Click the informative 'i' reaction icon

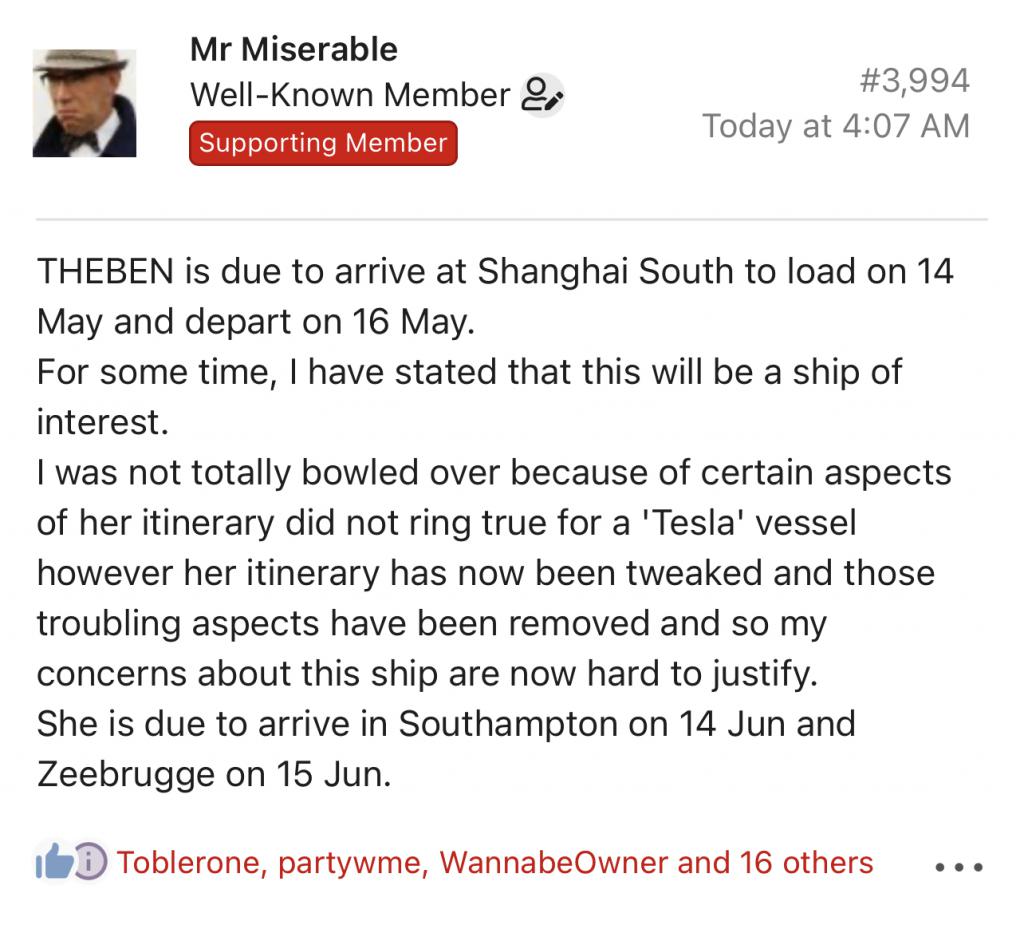[89, 861]
